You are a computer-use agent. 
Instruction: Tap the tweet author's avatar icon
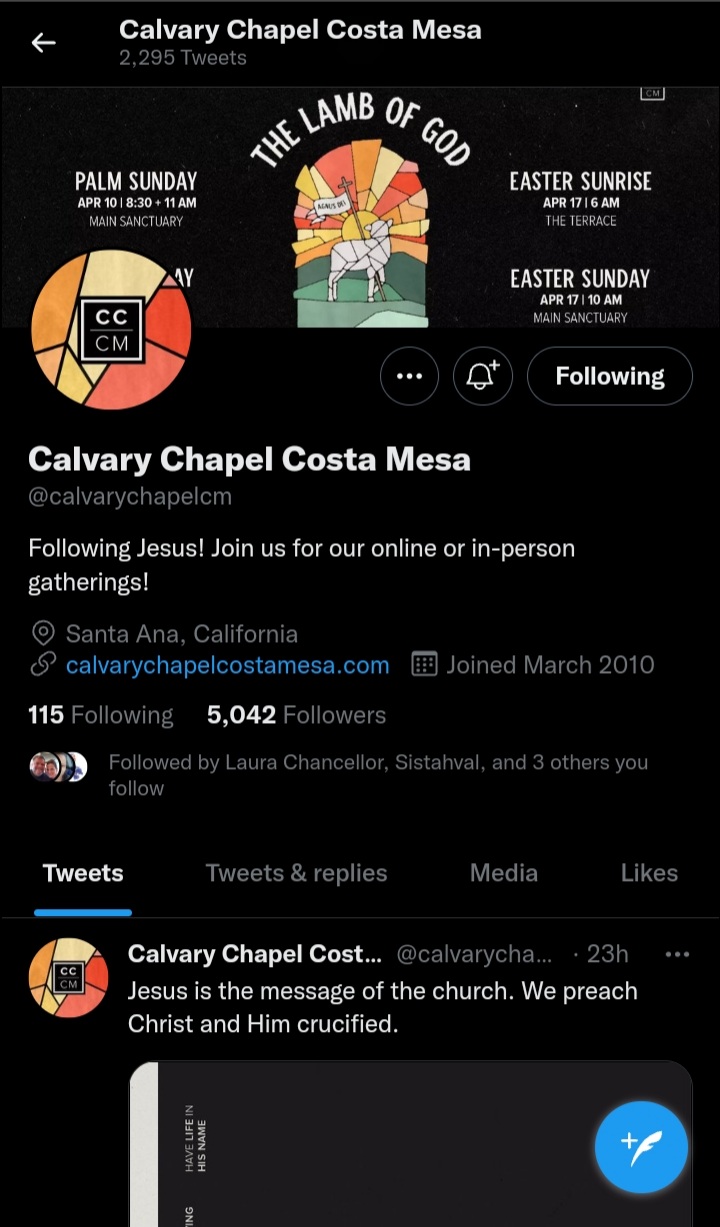tap(68, 977)
